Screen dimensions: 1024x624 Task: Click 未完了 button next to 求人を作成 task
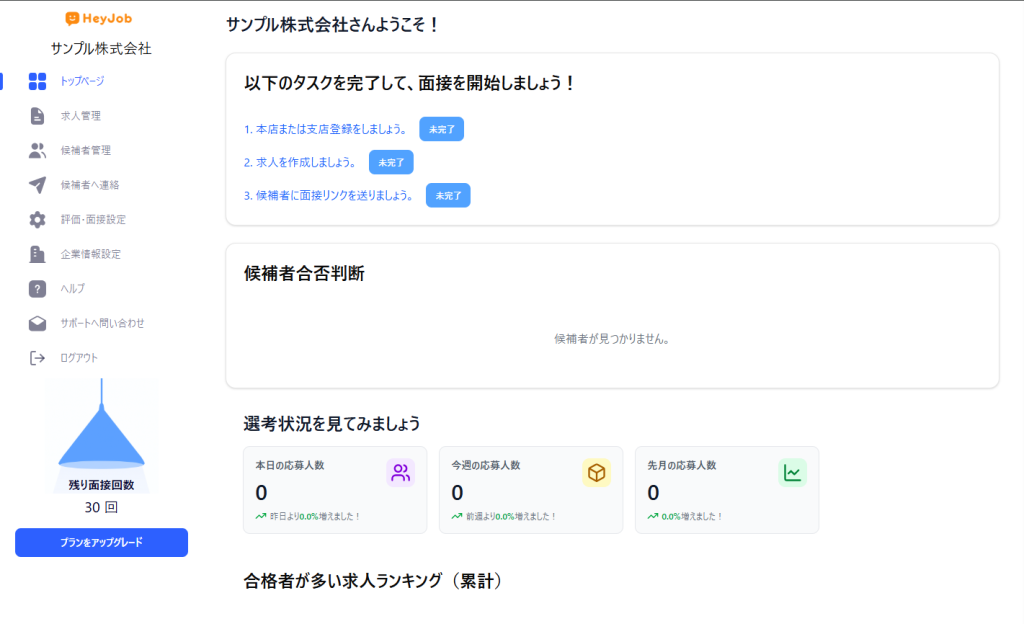click(391, 162)
